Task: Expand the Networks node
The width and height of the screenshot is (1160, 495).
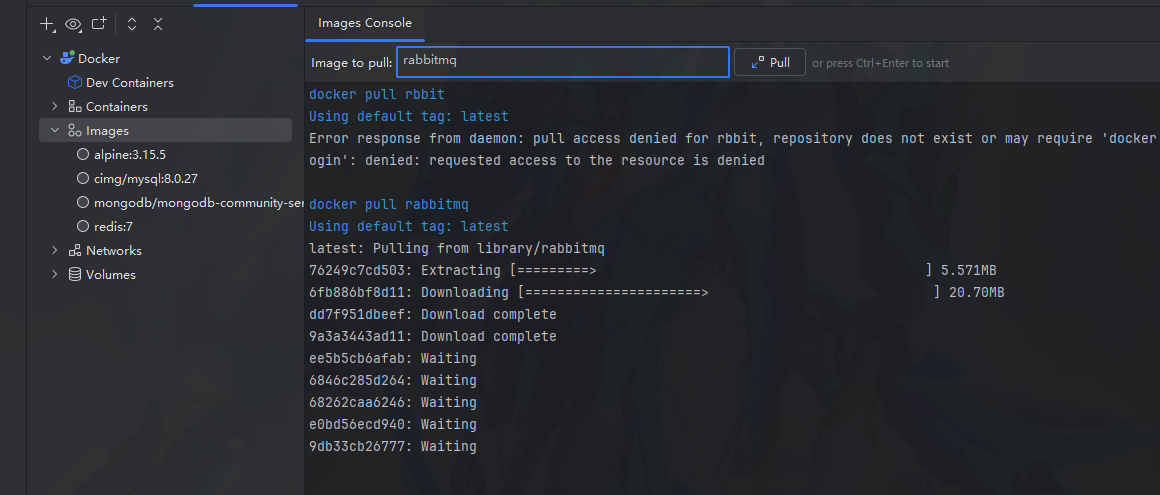Action: click(x=54, y=250)
